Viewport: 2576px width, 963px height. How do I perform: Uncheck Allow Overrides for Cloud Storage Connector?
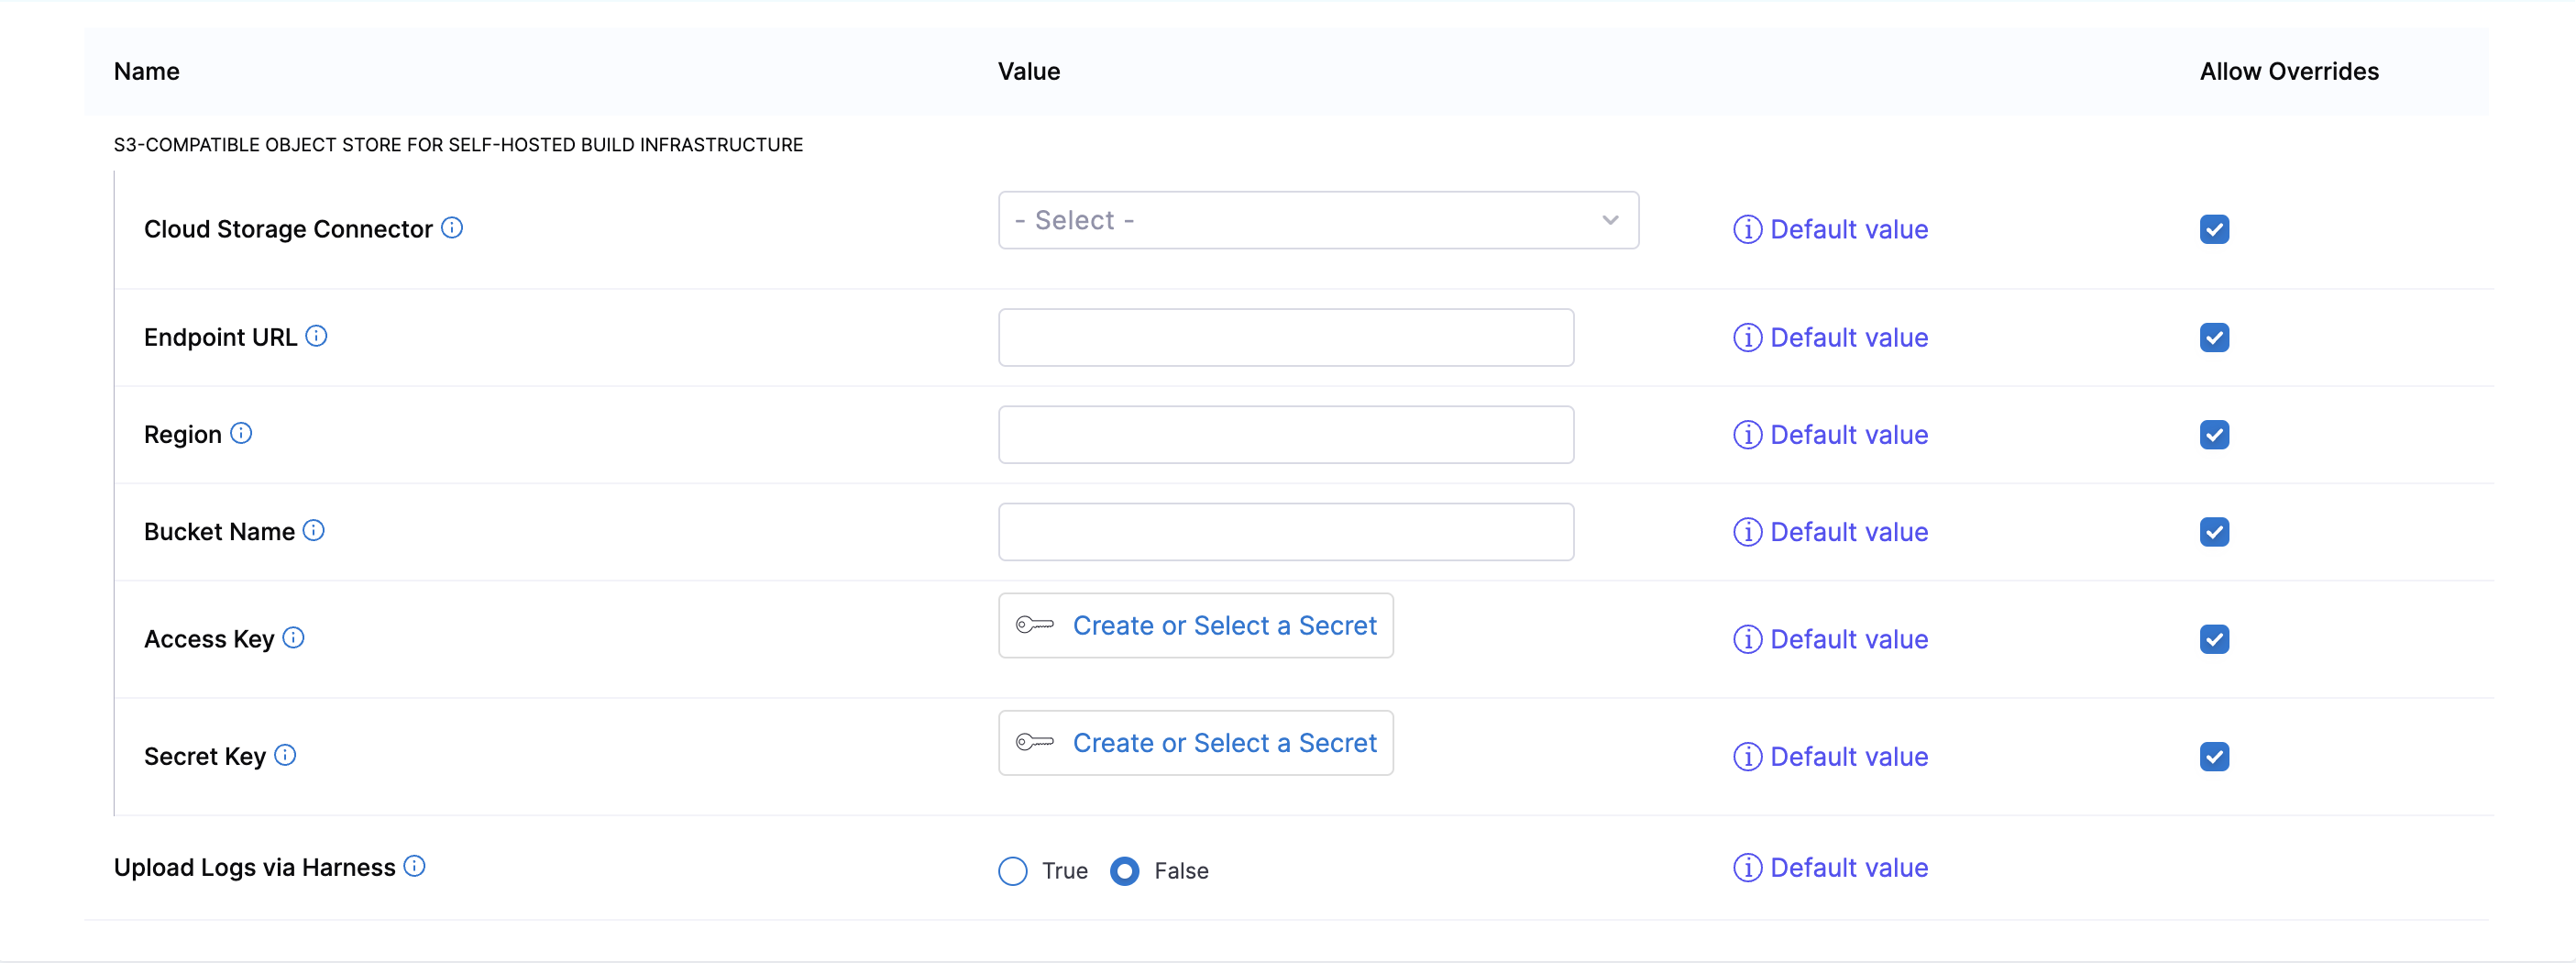click(2213, 229)
